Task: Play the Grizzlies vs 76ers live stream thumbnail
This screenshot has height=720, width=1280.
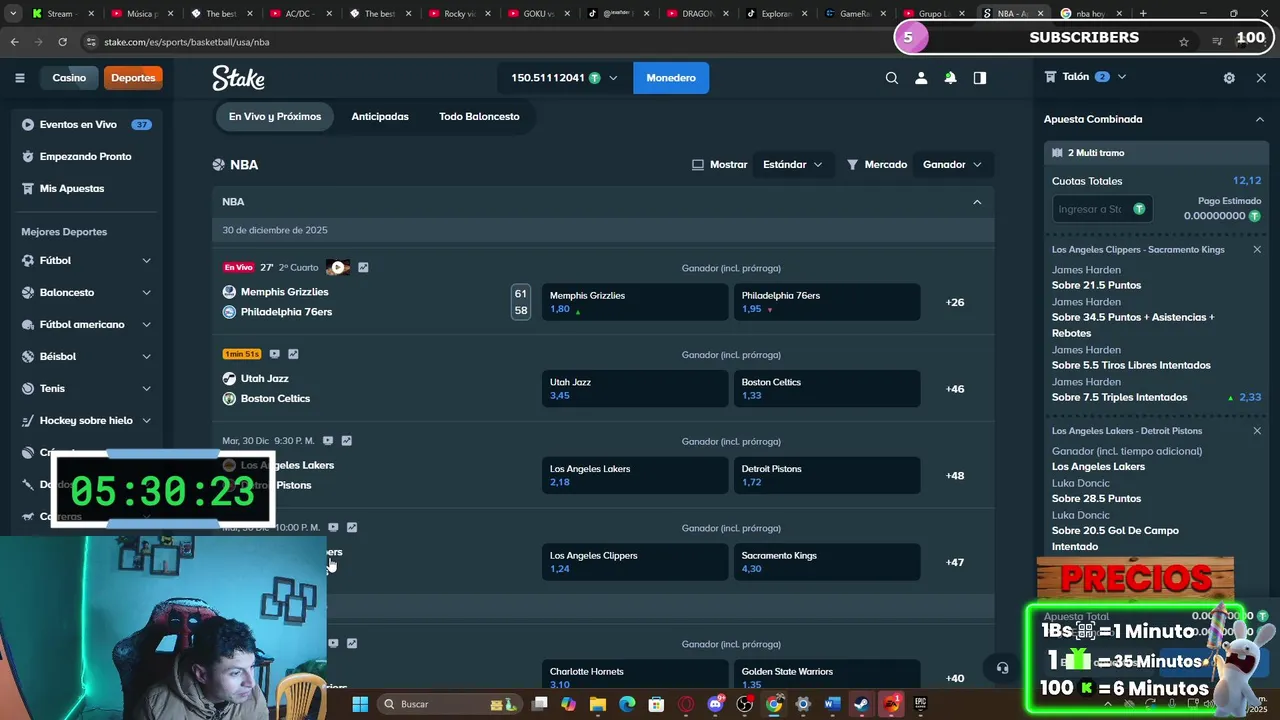Action: click(x=338, y=268)
